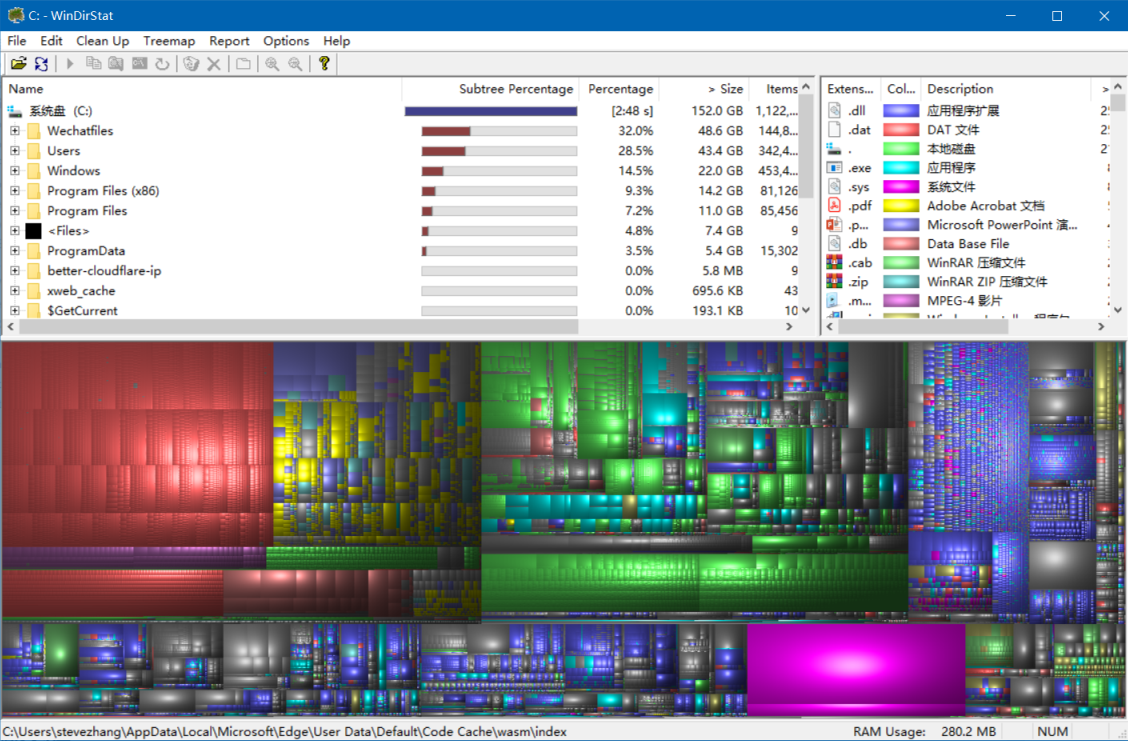Image resolution: width=1128 pixels, height=741 pixels.
Task: Expand the Program Files (x86) node
Action: tap(15, 191)
